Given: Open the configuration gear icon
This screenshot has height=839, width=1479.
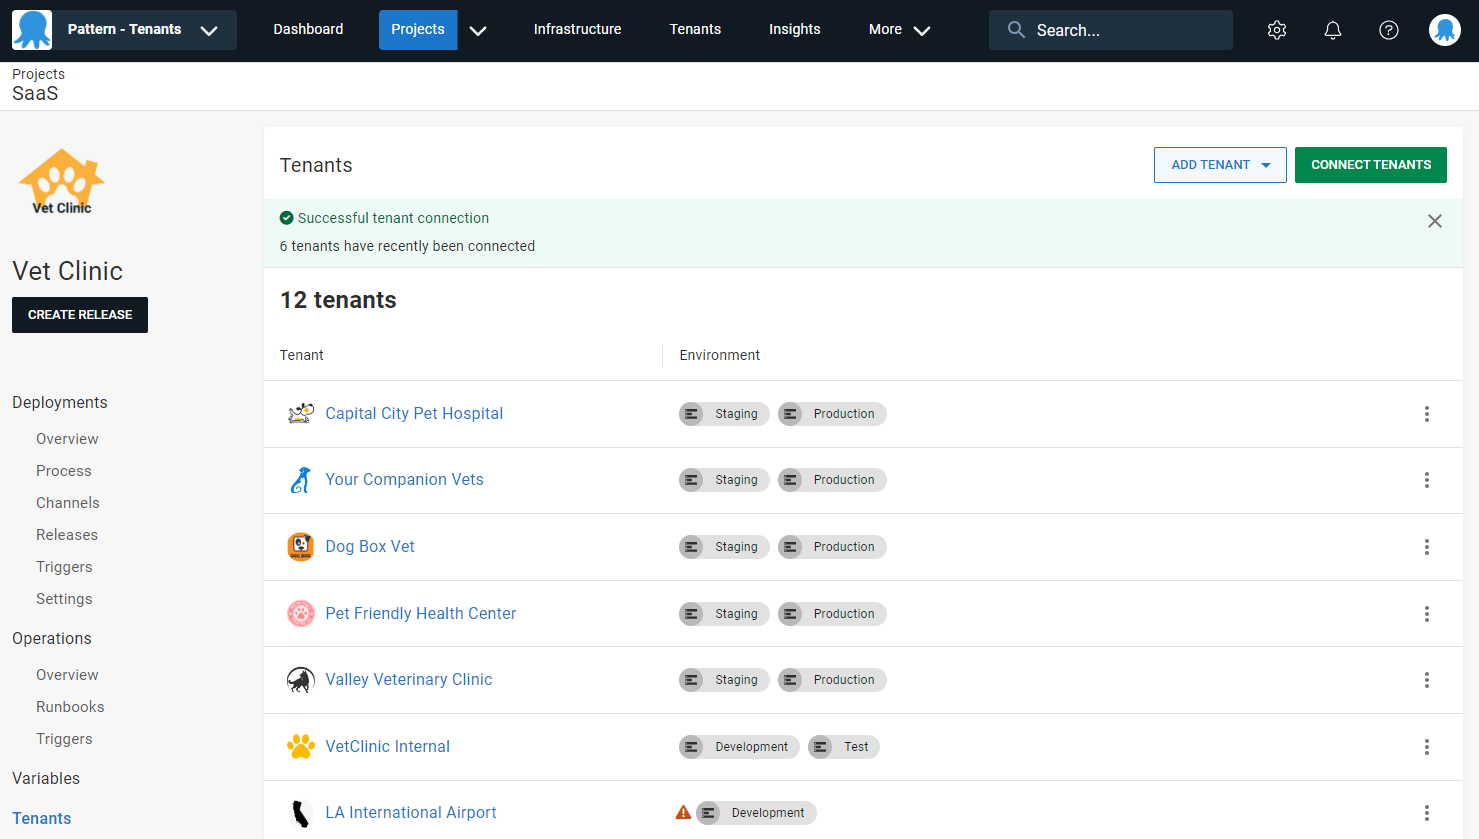Looking at the screenshot, I should click(1276, 30).
